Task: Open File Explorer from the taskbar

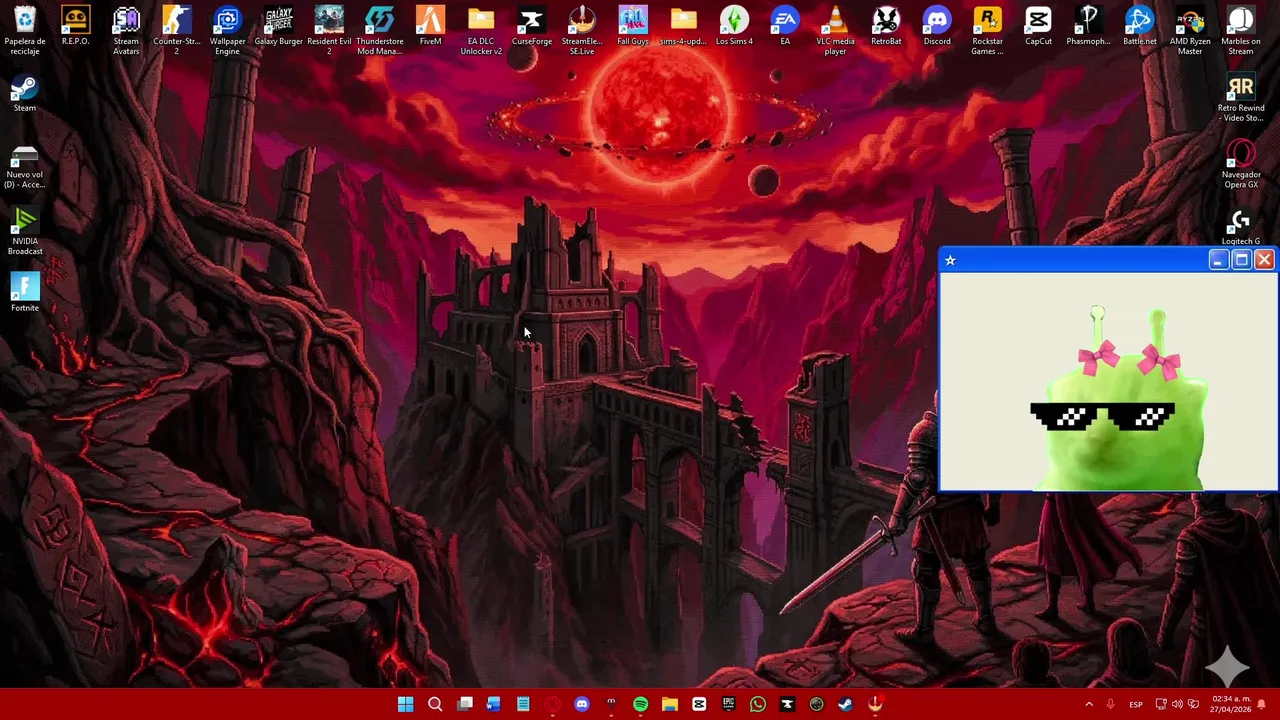Action: coord(670,705)
